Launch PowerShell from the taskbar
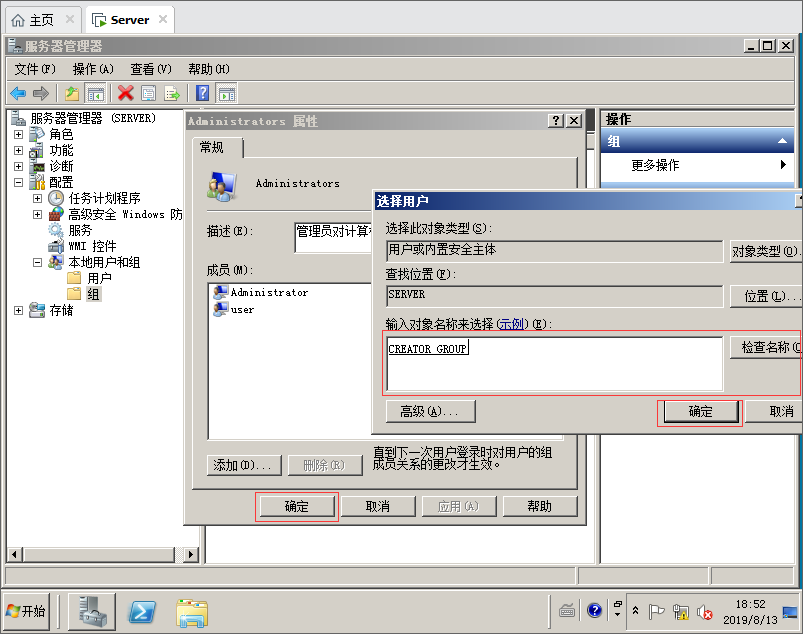The image size is (803, 634). [145, 611]
